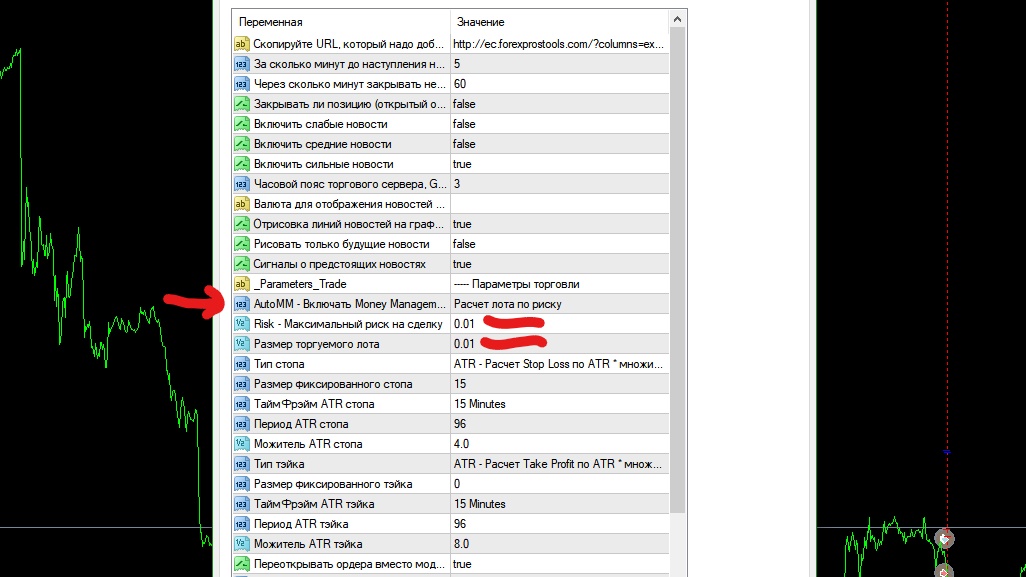Select the 'Переоткрывать ордера вместо мод...' row name

tap(349, 564)
